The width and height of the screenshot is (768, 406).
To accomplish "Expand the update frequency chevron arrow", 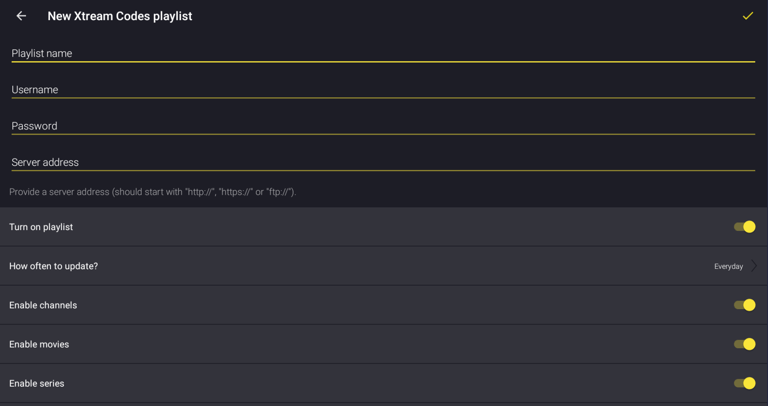I will click(754, 266).
